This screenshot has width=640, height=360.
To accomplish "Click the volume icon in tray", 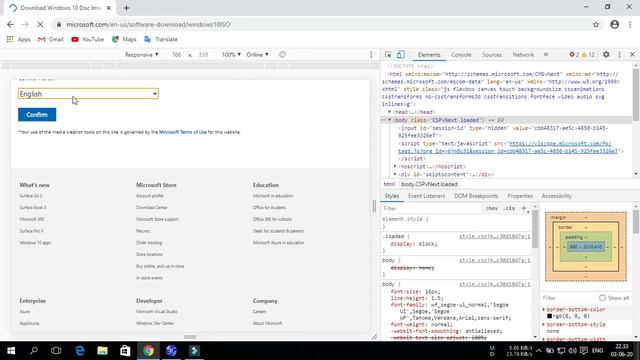I will click(x=572, y=351).
